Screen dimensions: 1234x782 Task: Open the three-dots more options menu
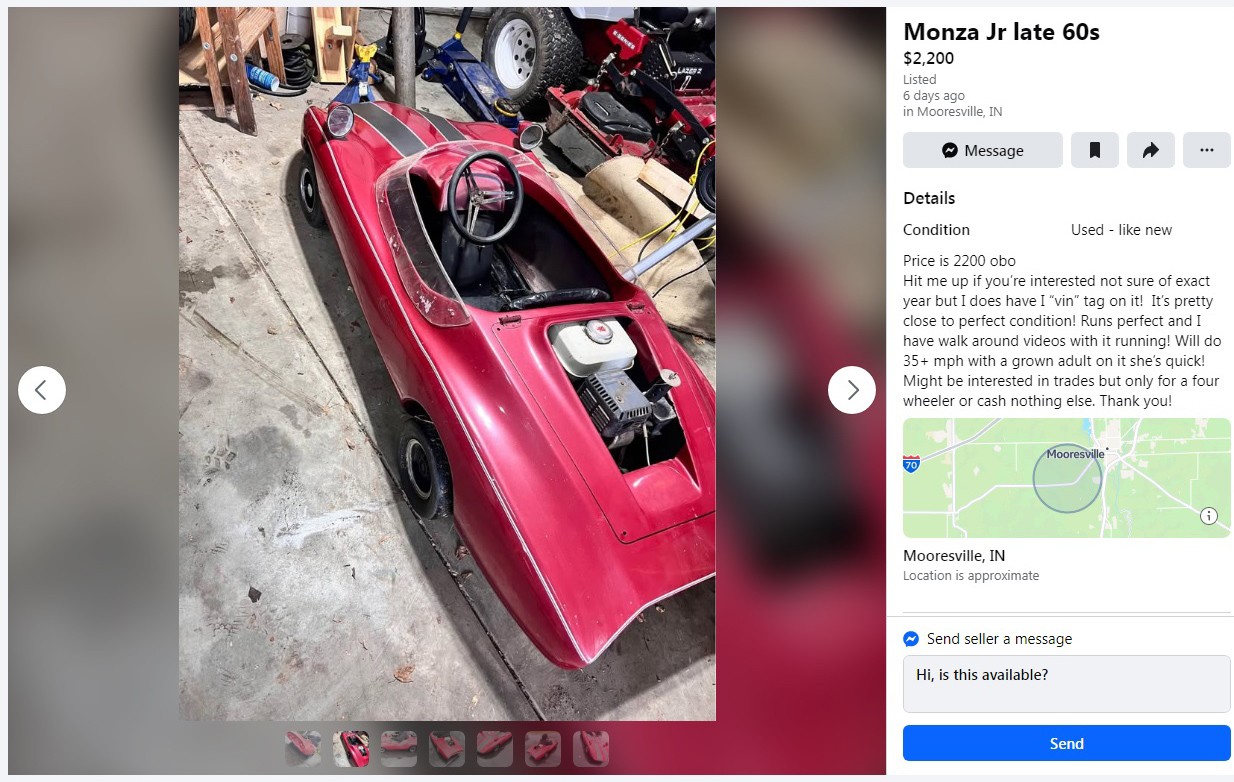[1207, 150]
